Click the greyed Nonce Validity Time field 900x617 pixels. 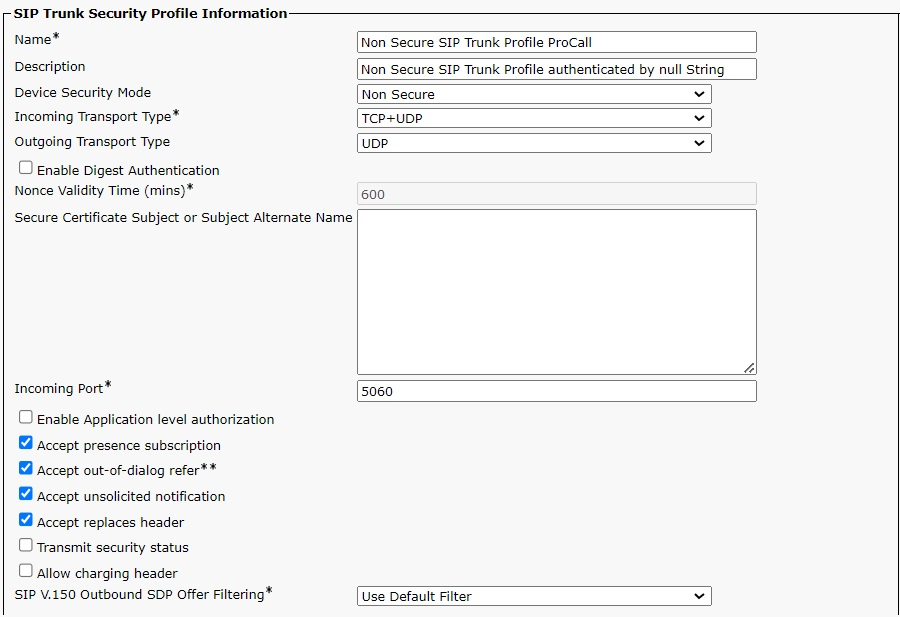tap(556, 194)
